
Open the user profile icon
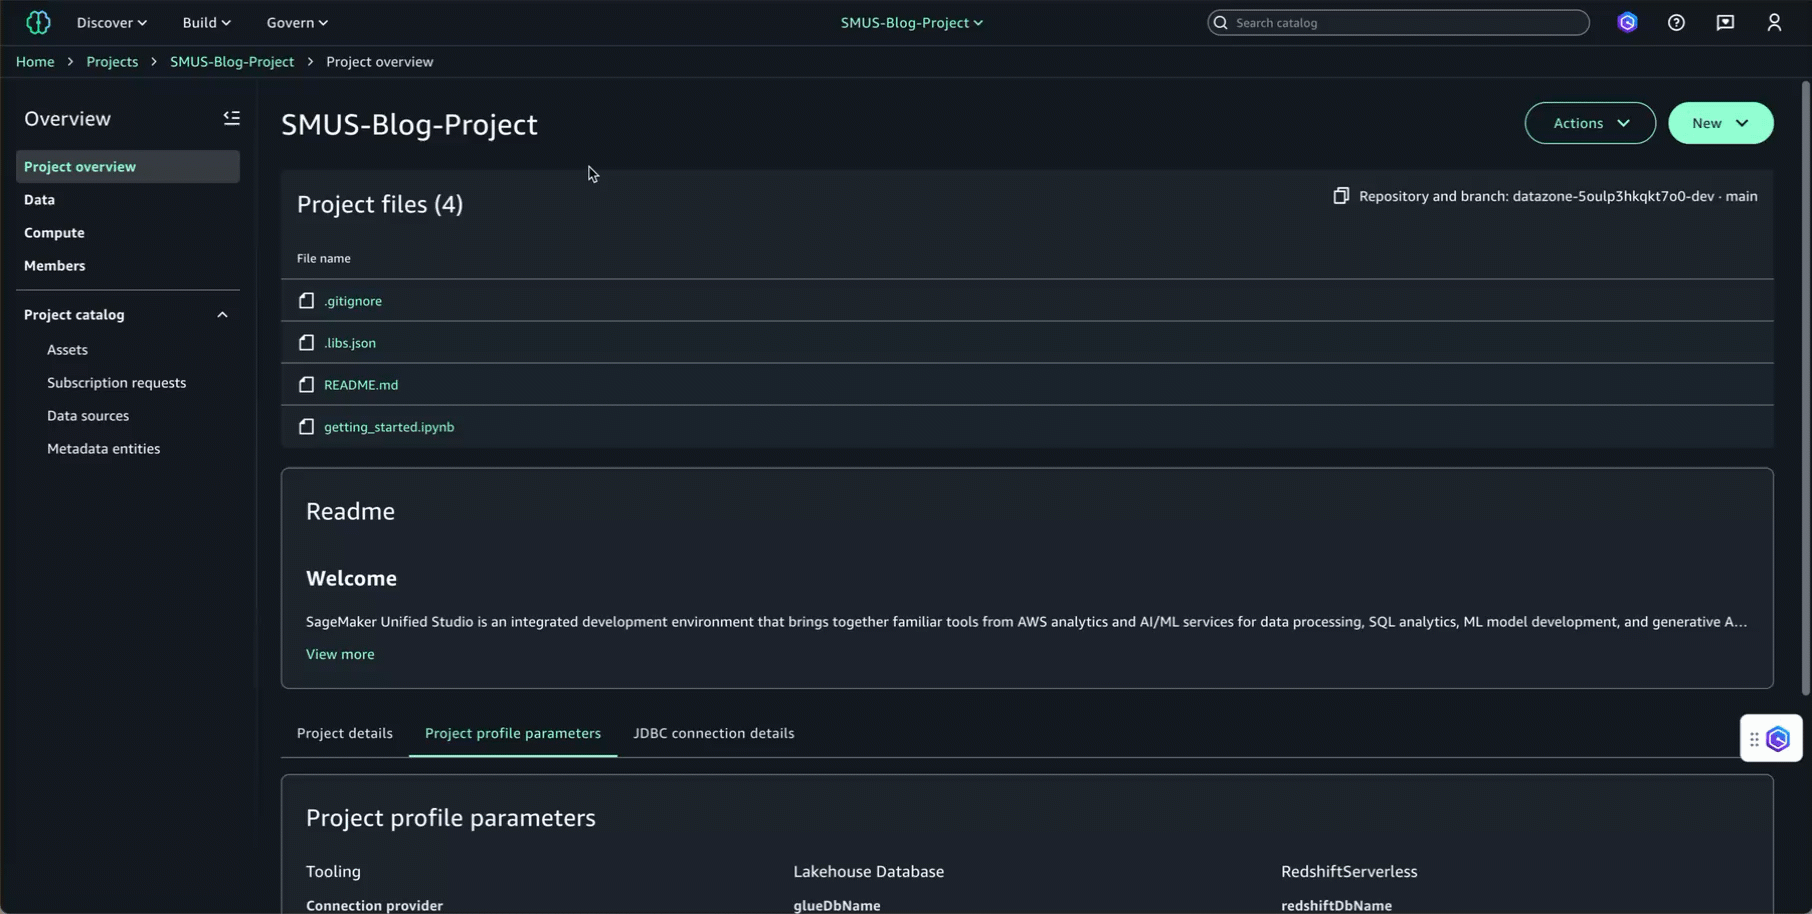pyautogui.click(x=1774, y=22)
